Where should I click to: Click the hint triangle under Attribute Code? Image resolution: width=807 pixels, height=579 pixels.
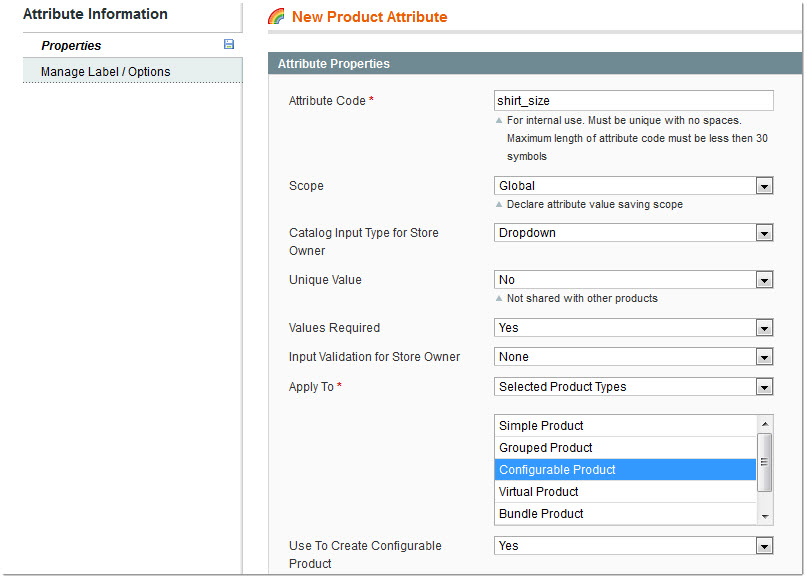499,120
